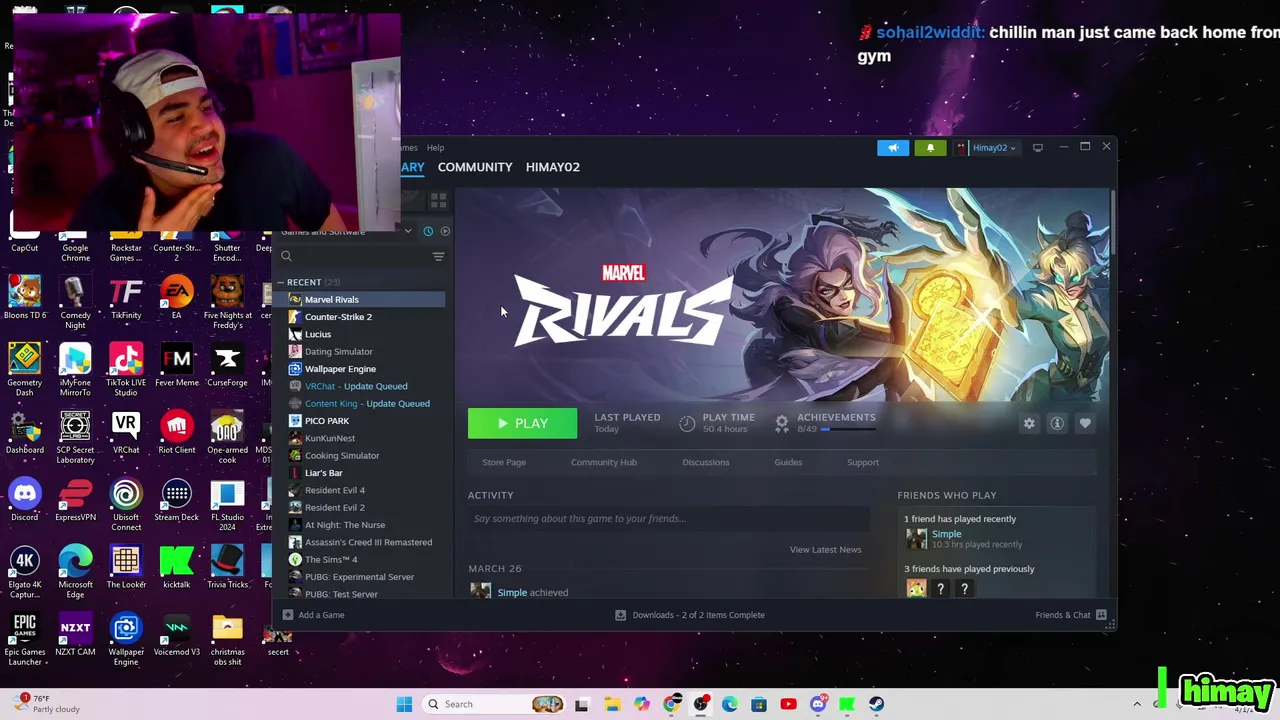Viewport: 1280px width, 720px height.
Task: Launch Geometry Dash desktop shortcut
Action: pos(25,369)
